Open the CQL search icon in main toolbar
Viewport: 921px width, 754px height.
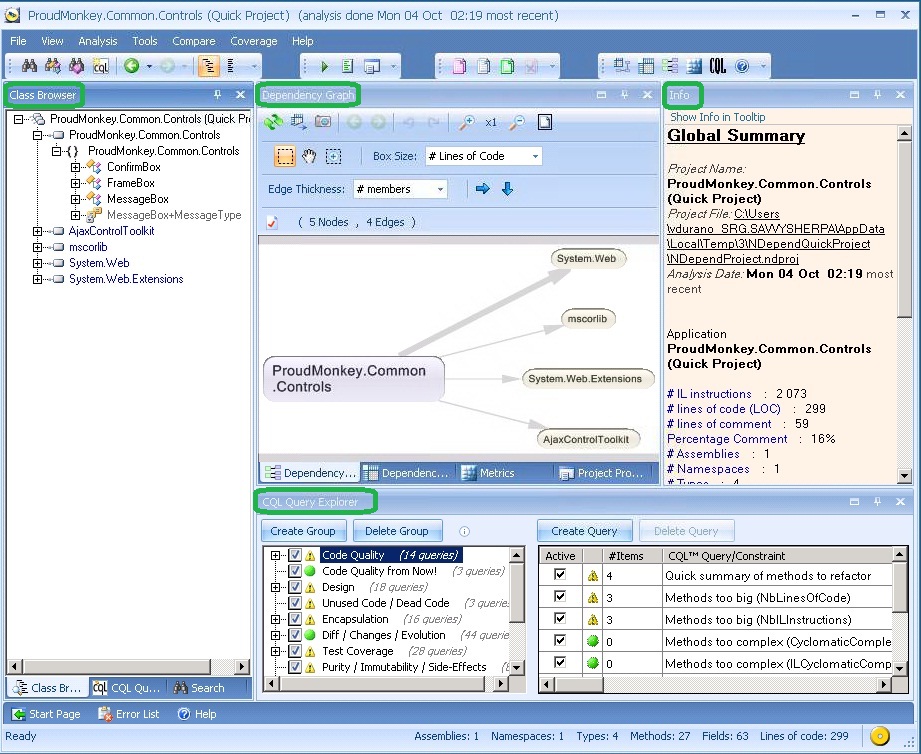click(100, 66)
